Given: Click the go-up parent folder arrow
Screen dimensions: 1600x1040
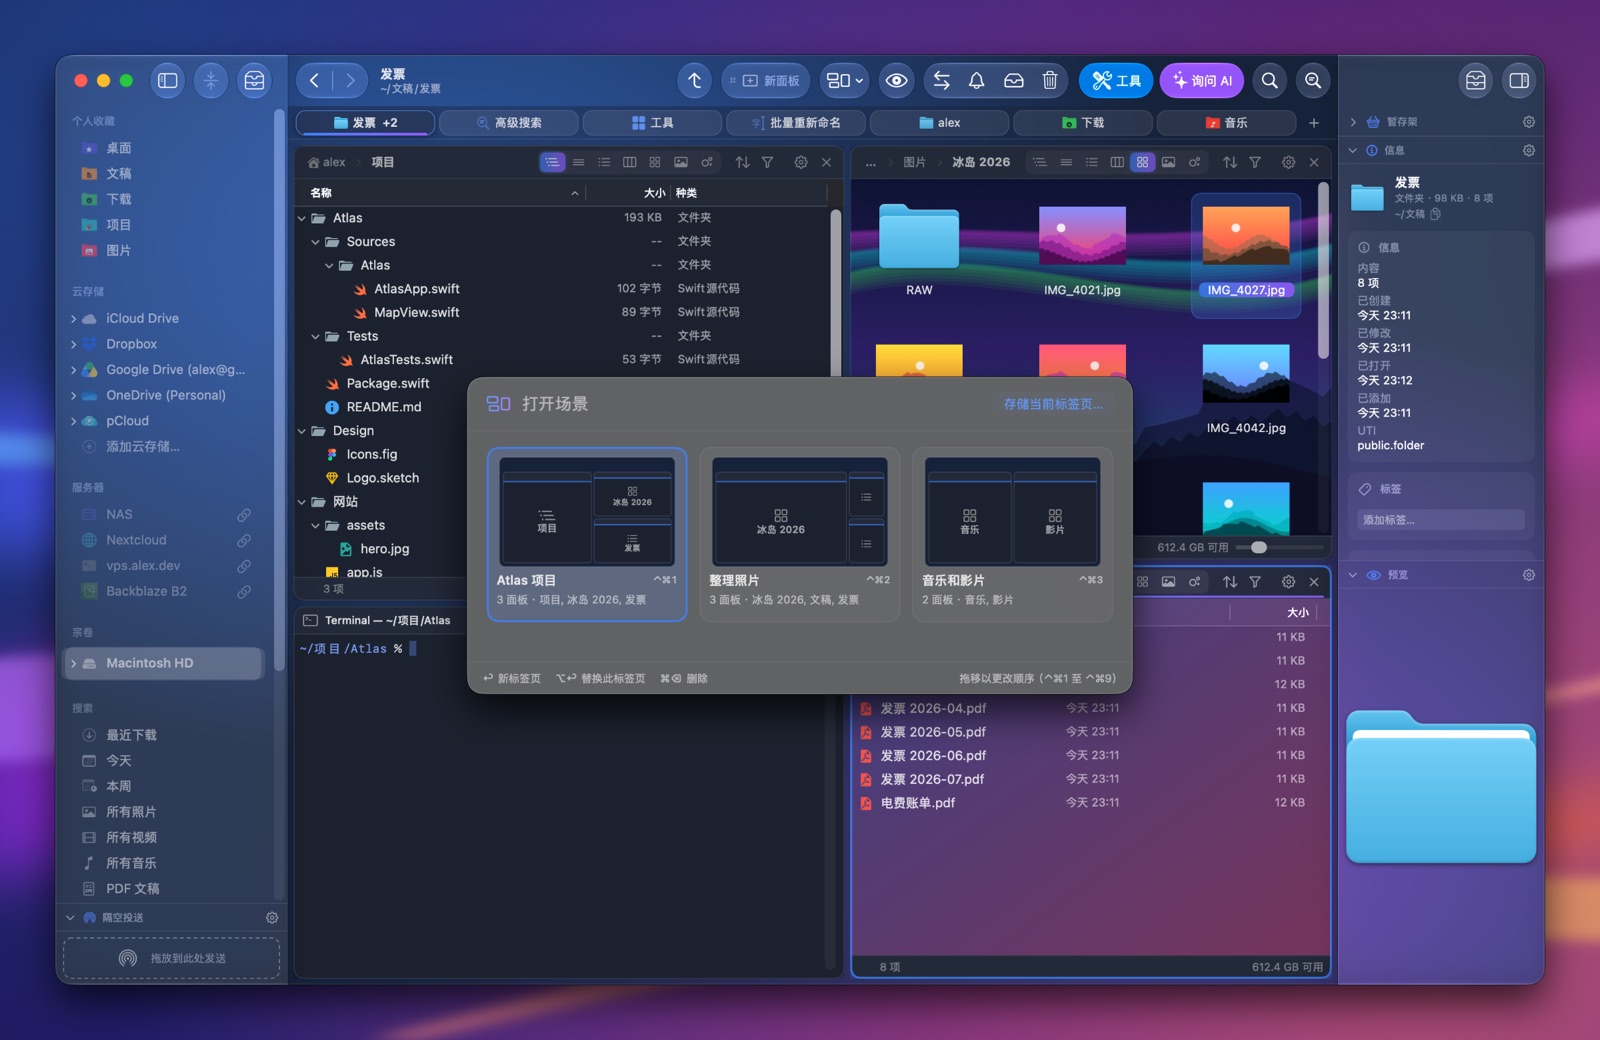Looking at the screenshot, I should 695,81.
